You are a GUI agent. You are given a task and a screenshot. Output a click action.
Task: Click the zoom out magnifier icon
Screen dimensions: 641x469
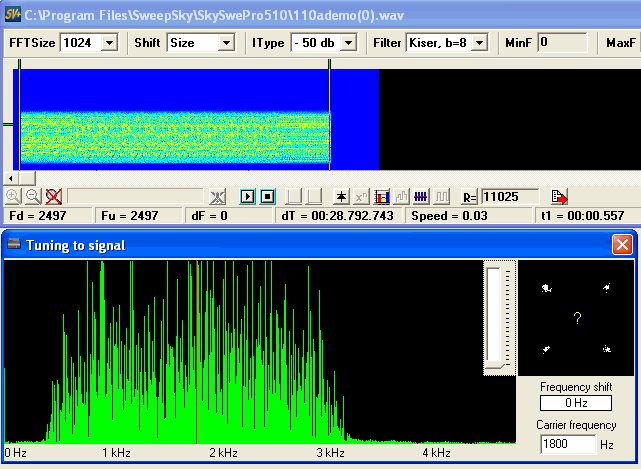point(32,196)
